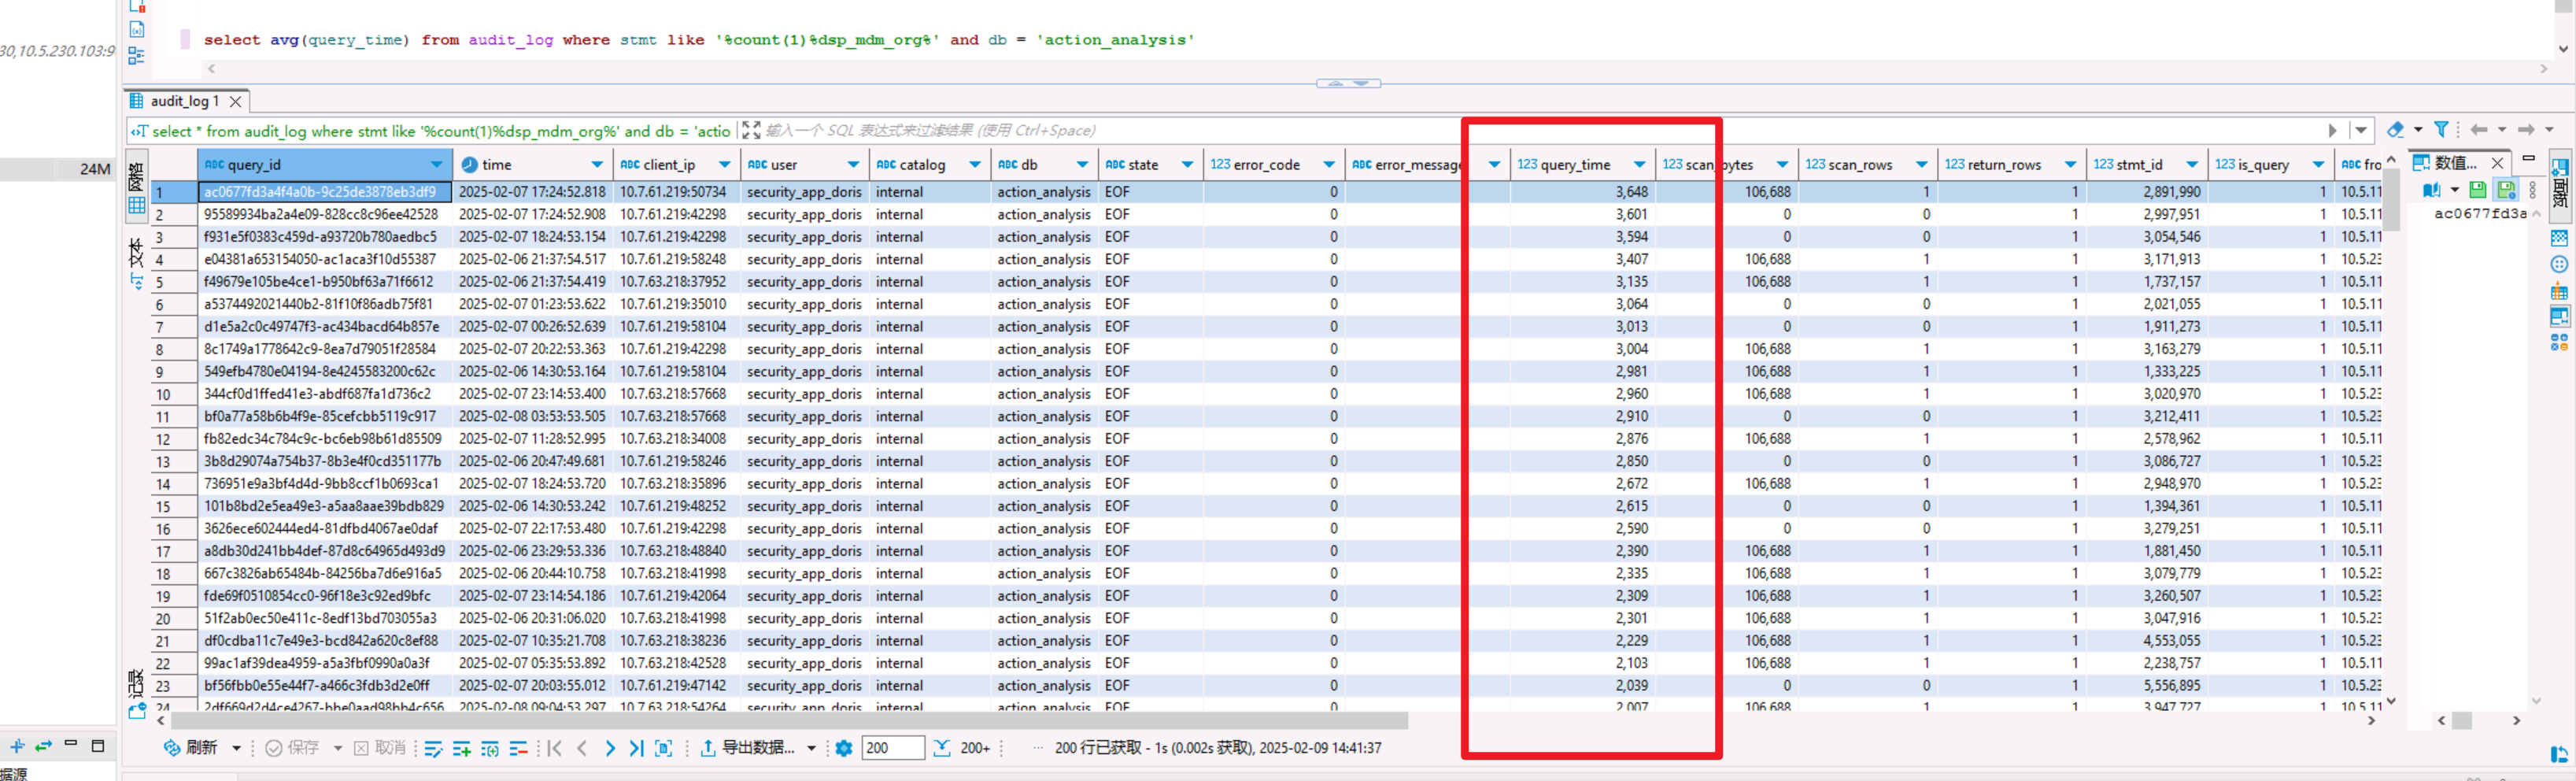Open the query_time column filter dropdown
Image resolution: width=2576 pixels, height=781 pixels.
point(1639,165)
